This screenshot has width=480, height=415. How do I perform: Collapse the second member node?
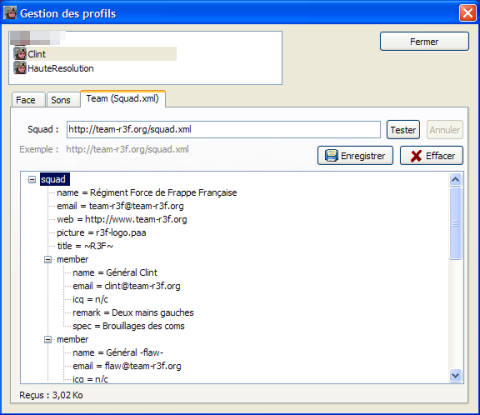click(48, 339)
